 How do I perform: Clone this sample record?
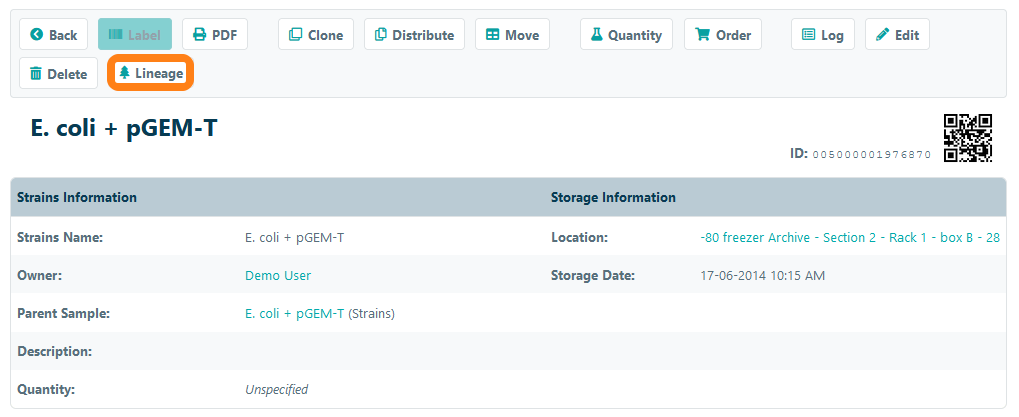[x=315, y=35]
